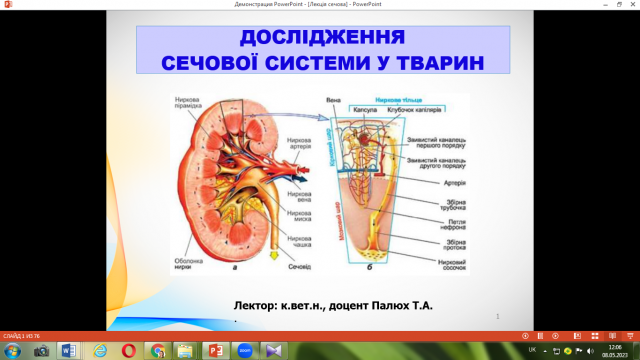The width and height of the screenshot is (640, 360).
Task: Click lecturer text 'Лектор: к.вет.н., доцент Палюх Т.А.'
Action: tap(333, 306)
